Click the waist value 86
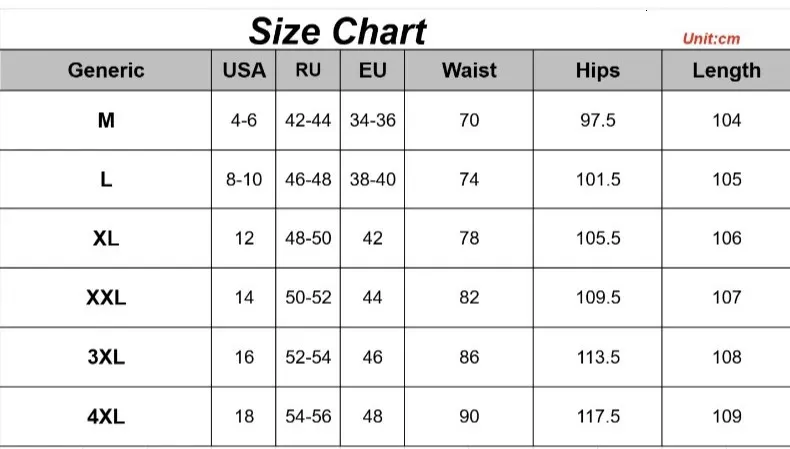The height and width of the screenshot is (449, 790). point(469,357)
